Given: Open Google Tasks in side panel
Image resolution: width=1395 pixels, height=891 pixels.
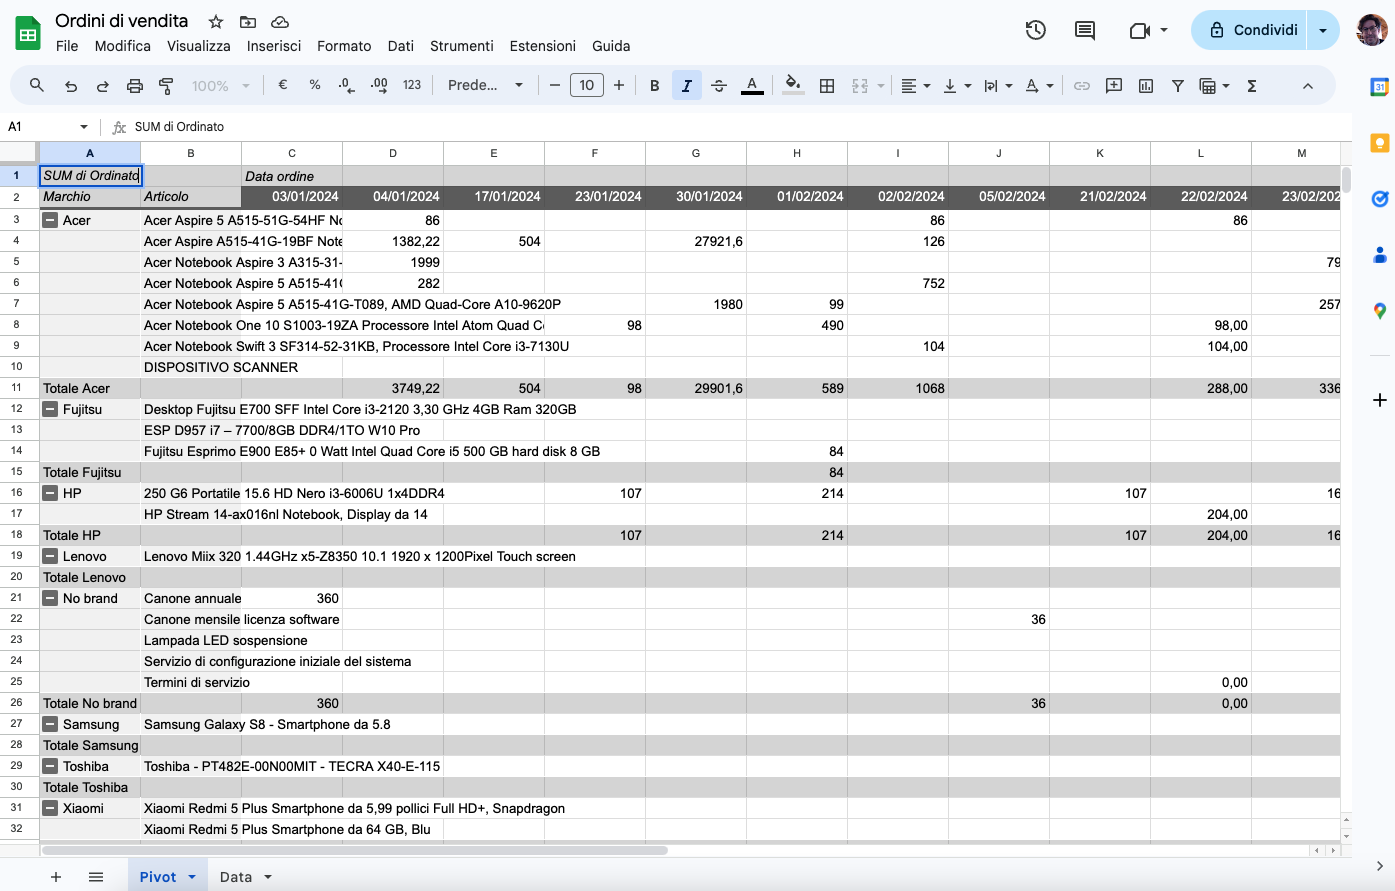Looking at the screenshot, I should (x=1380, y=199).
